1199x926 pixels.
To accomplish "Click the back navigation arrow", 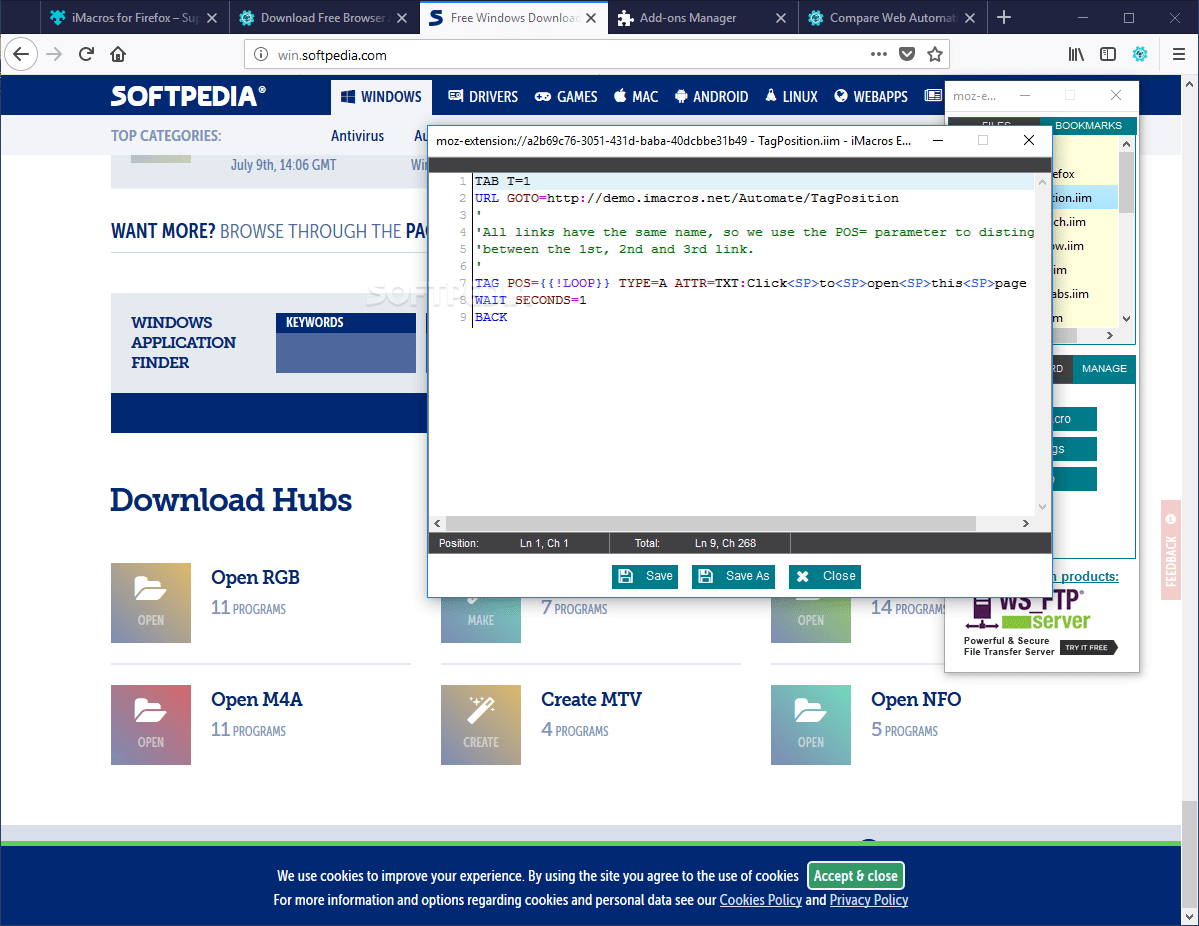I will (21, 54).
